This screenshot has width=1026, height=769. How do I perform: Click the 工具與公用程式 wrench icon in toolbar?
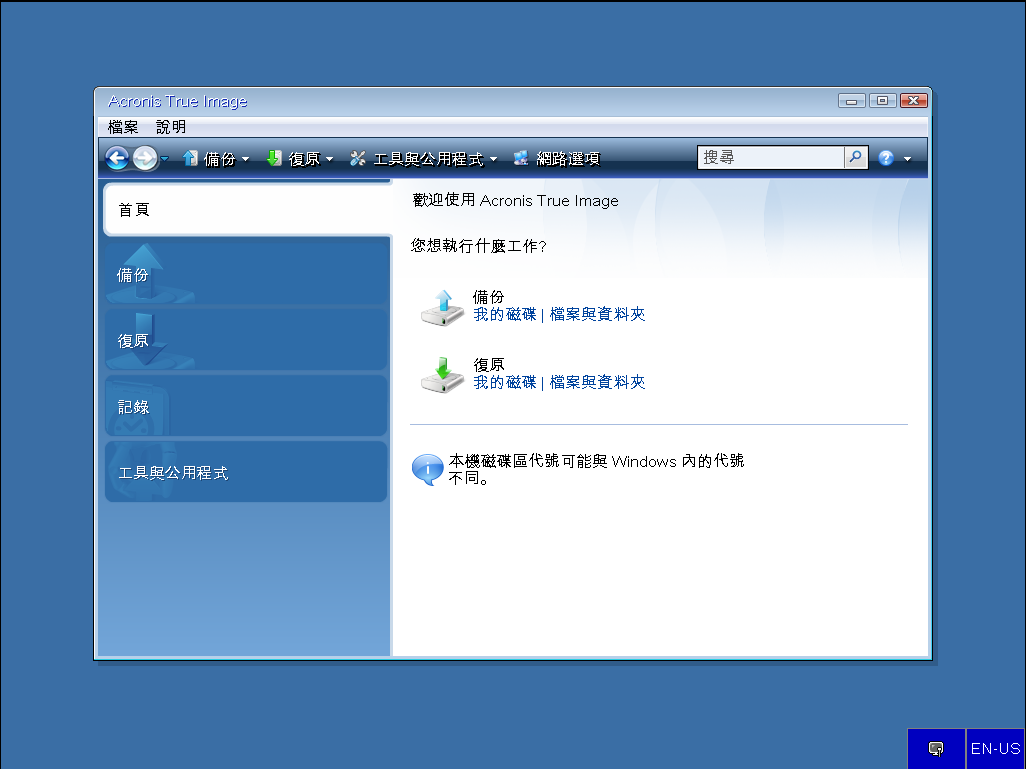[358, 158]
